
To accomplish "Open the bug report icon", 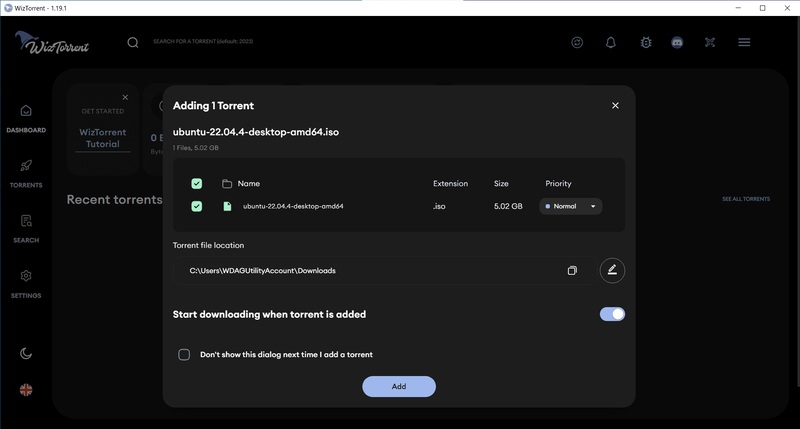I will pos(645,42).
